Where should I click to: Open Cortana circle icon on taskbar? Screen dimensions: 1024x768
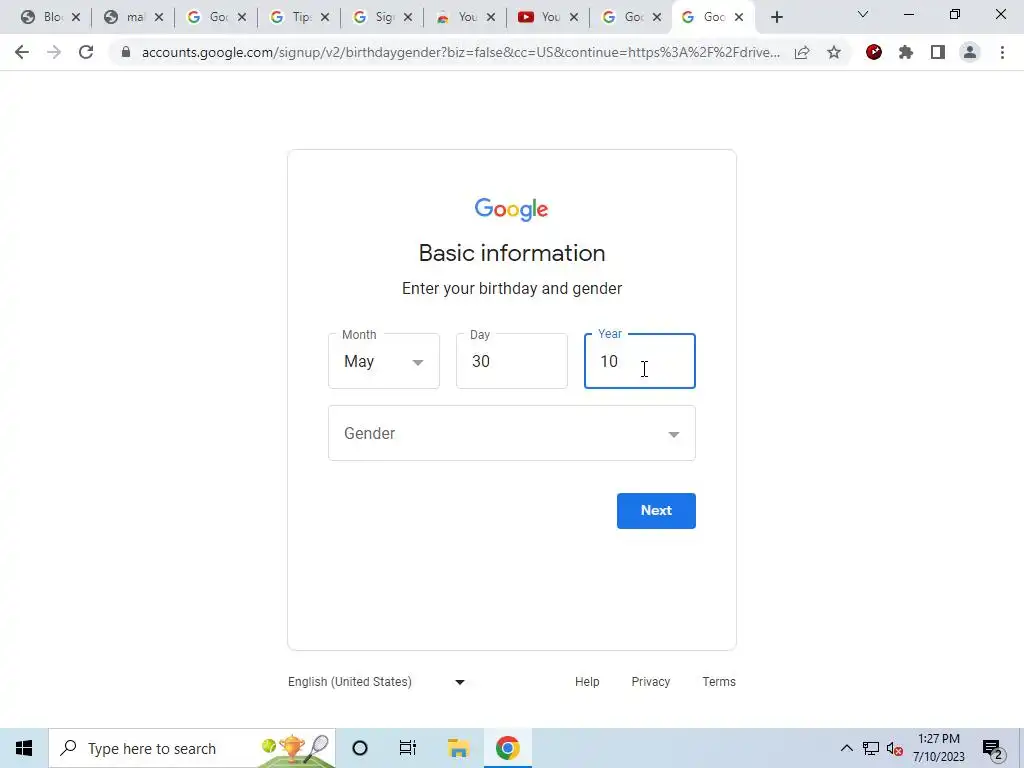coord(360,748)
